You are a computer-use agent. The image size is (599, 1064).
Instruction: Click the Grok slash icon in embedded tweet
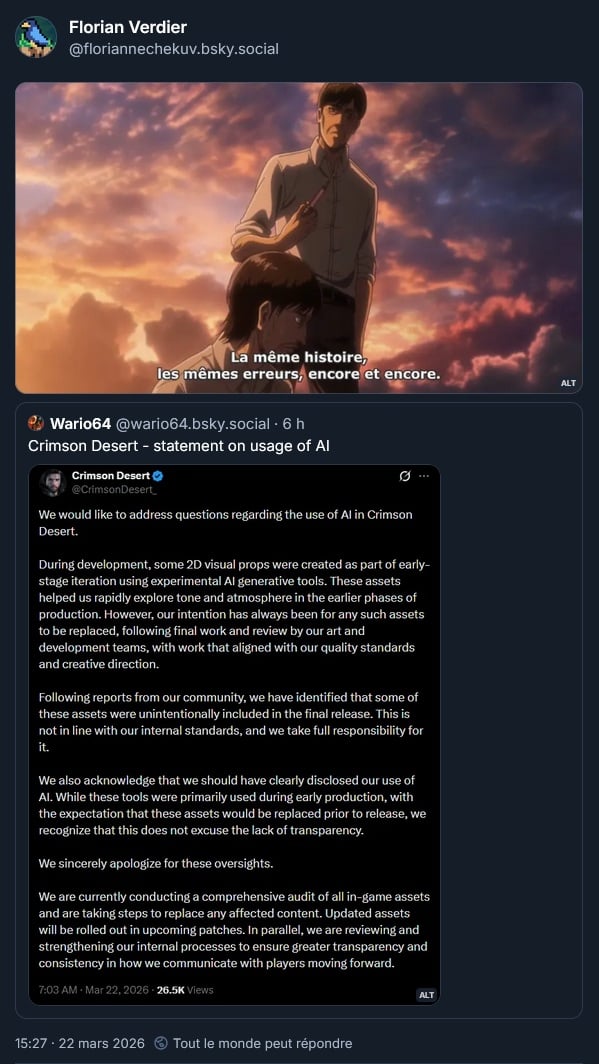tap(405, 476)
